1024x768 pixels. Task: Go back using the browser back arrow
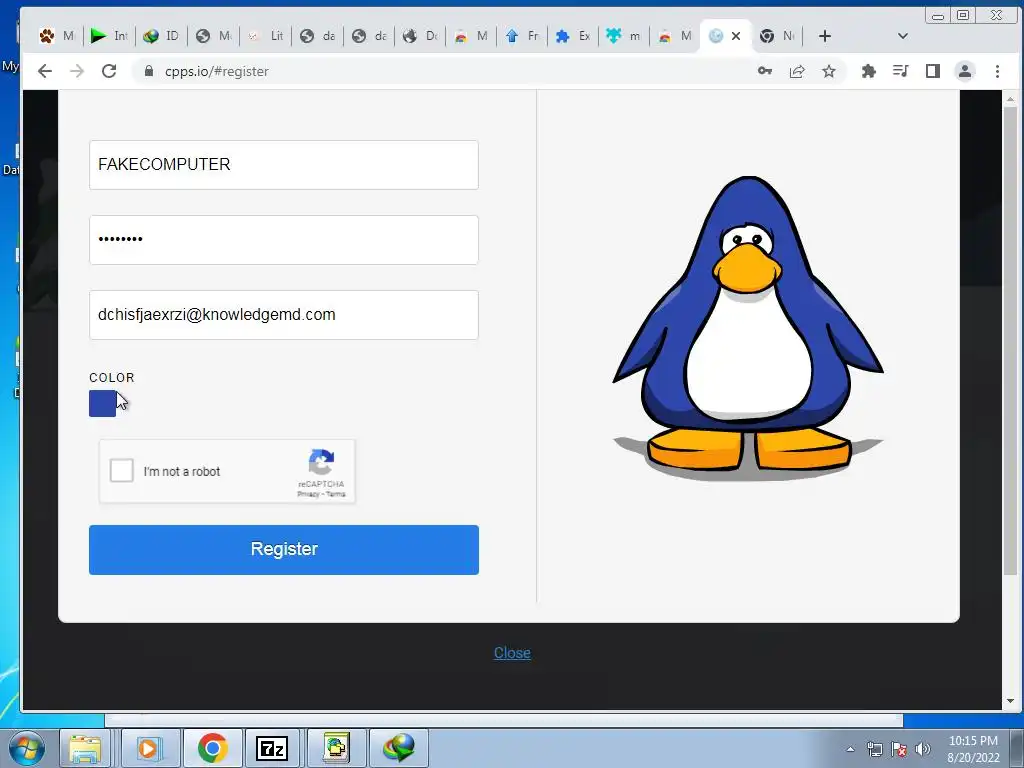pos(44,71)
